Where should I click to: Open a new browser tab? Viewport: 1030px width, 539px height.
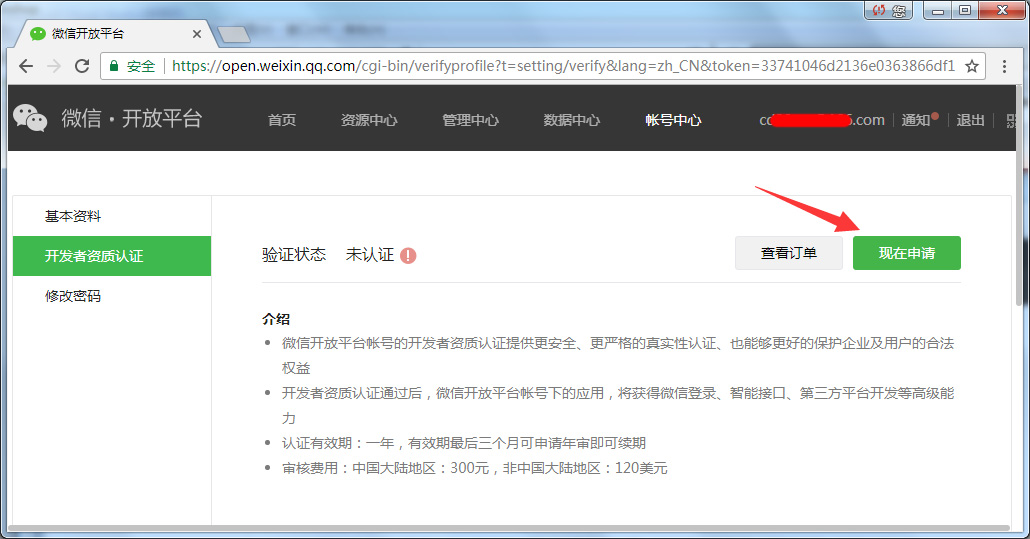pyautogui.click(x=233, y=35)
